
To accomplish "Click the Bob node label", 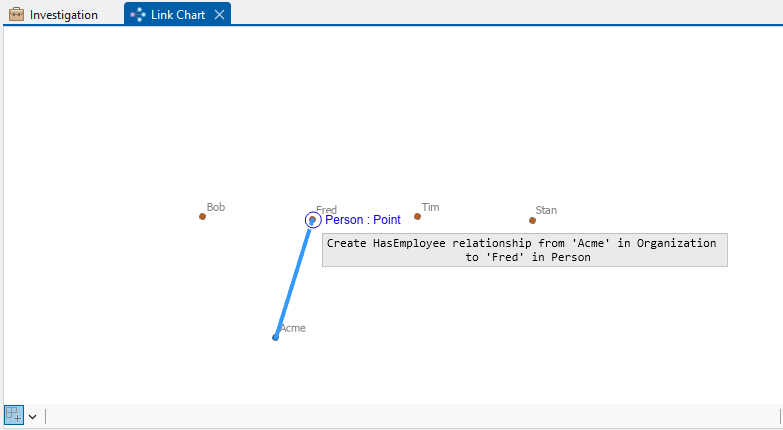I will coord(216,207).
